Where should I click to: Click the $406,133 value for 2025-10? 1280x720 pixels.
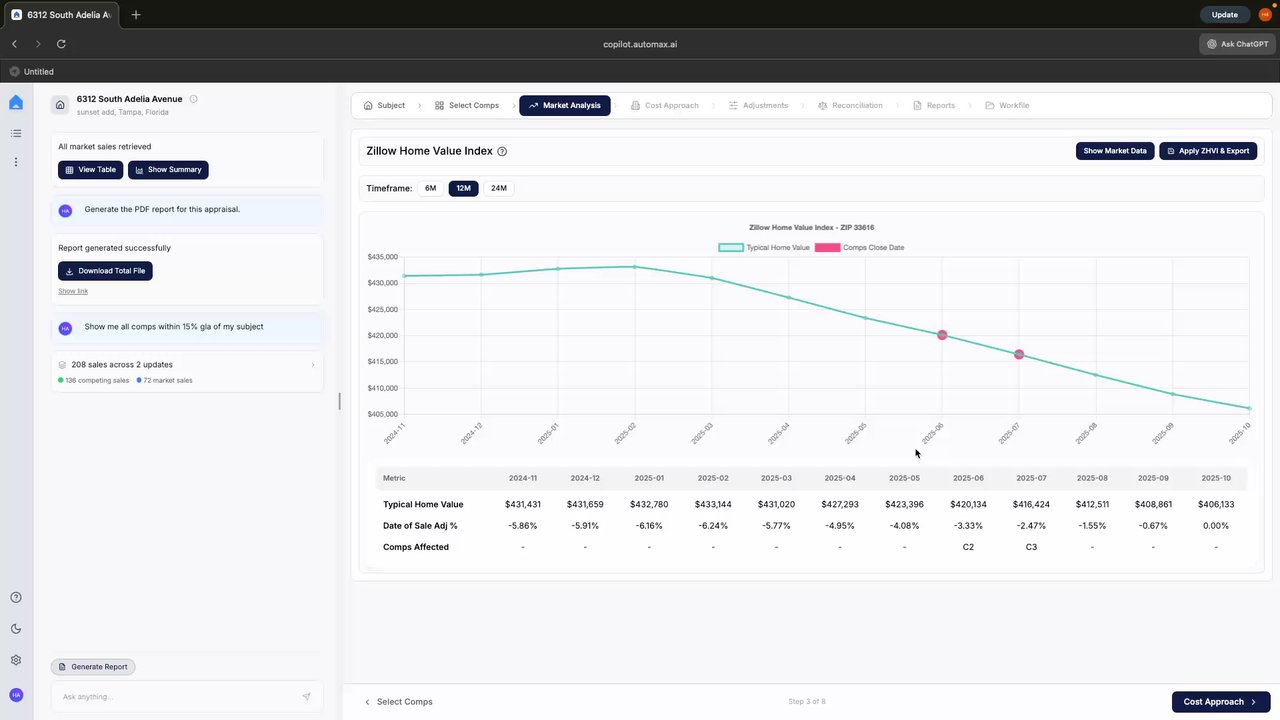(x=1216, y=505)
